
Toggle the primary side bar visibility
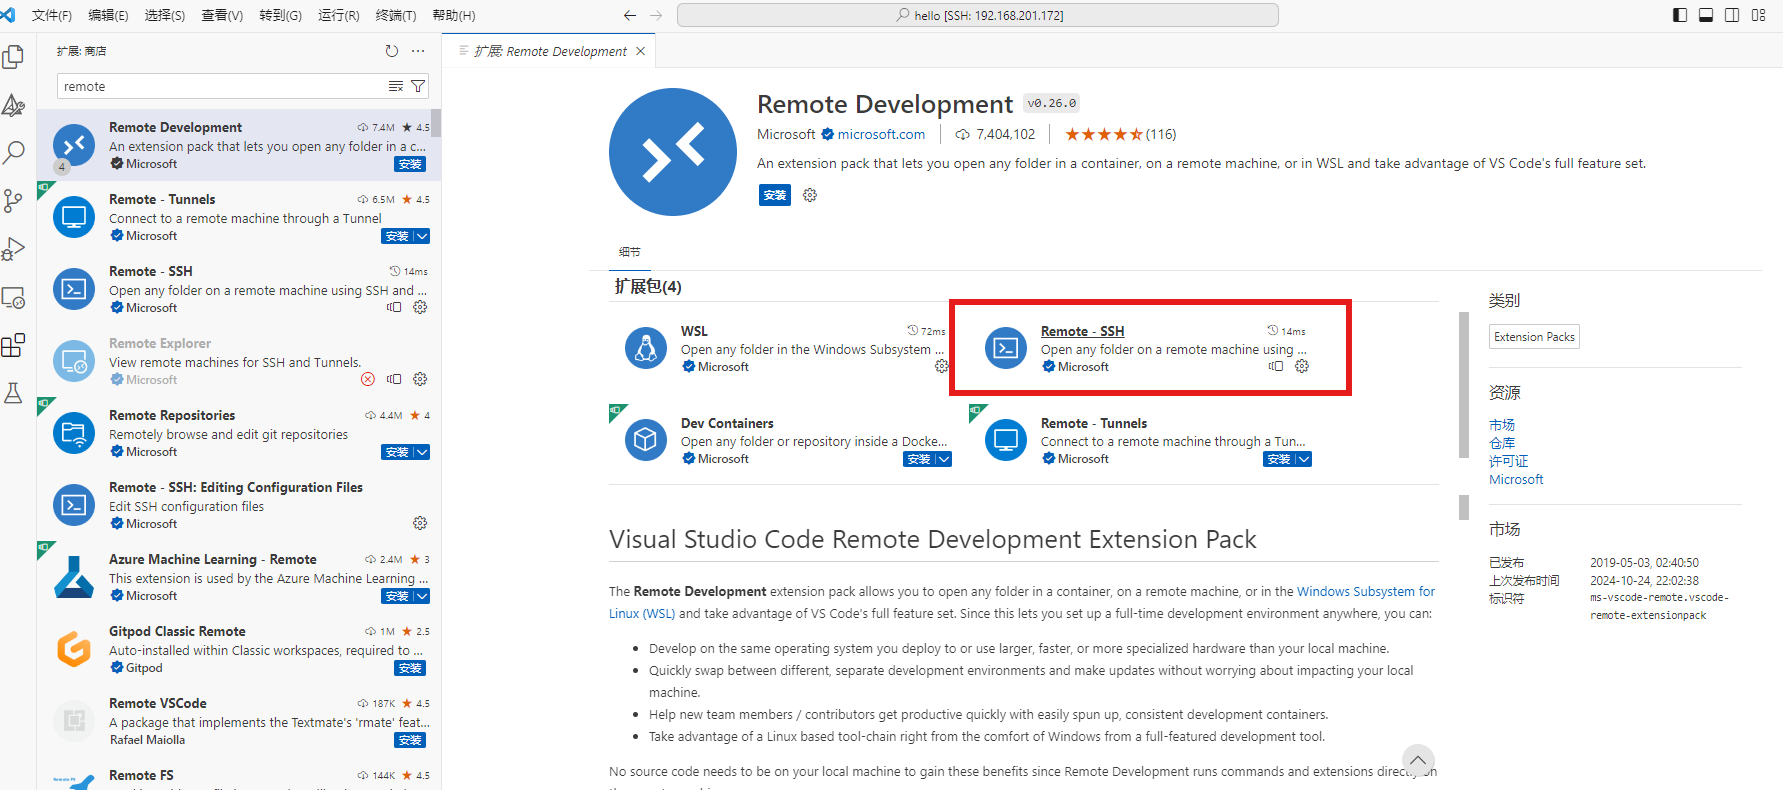click(1680, 15)
